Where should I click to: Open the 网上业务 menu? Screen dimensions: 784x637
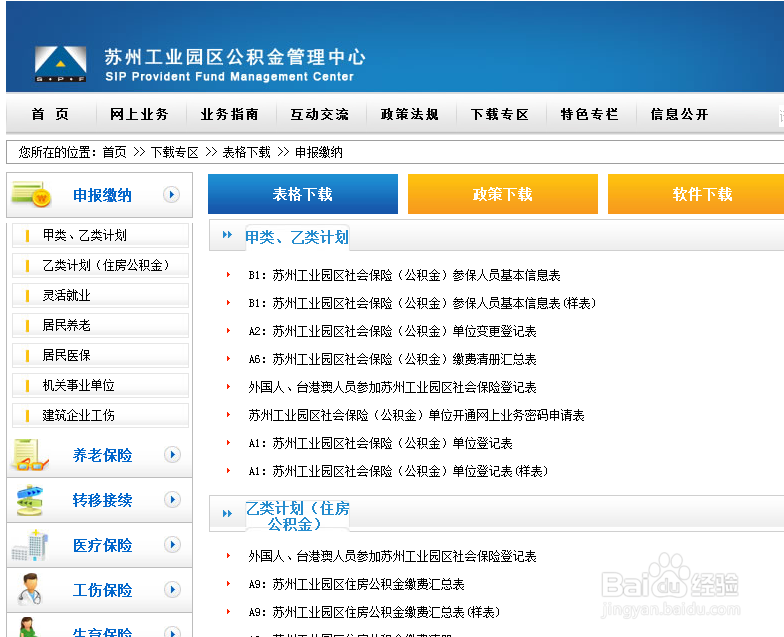pyautogui.click(x=139, y=114)
